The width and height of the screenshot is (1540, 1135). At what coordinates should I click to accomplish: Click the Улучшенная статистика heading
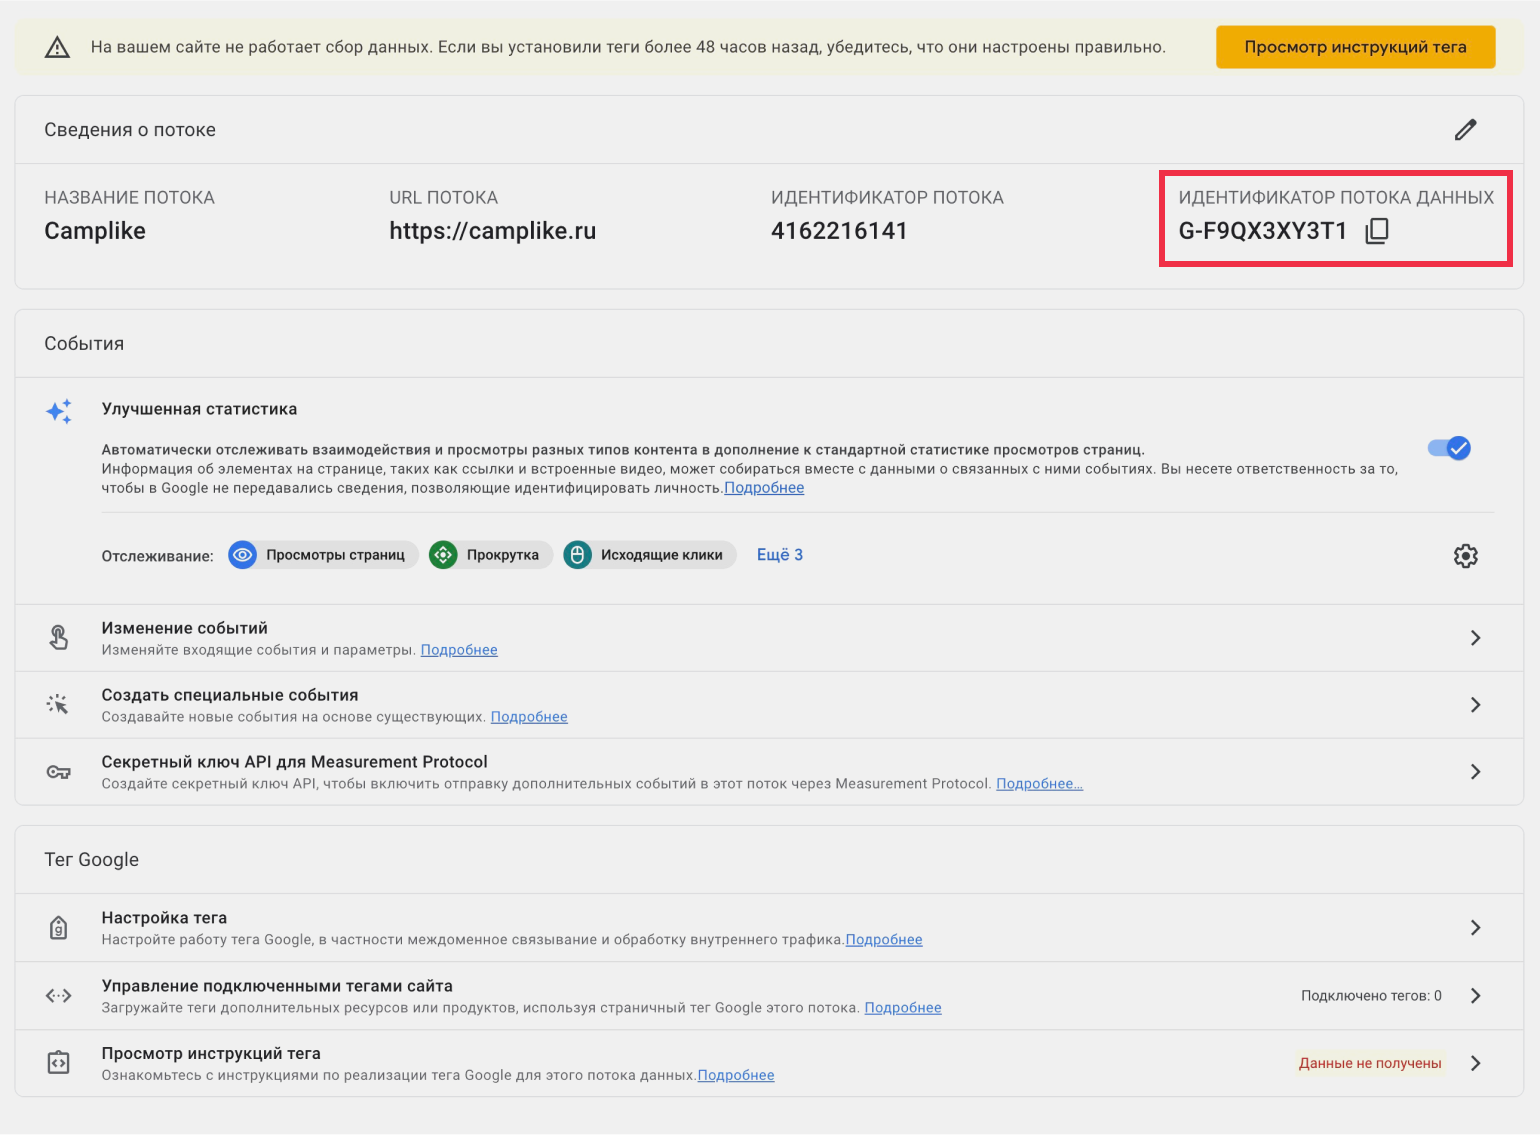tap(199, 409)
